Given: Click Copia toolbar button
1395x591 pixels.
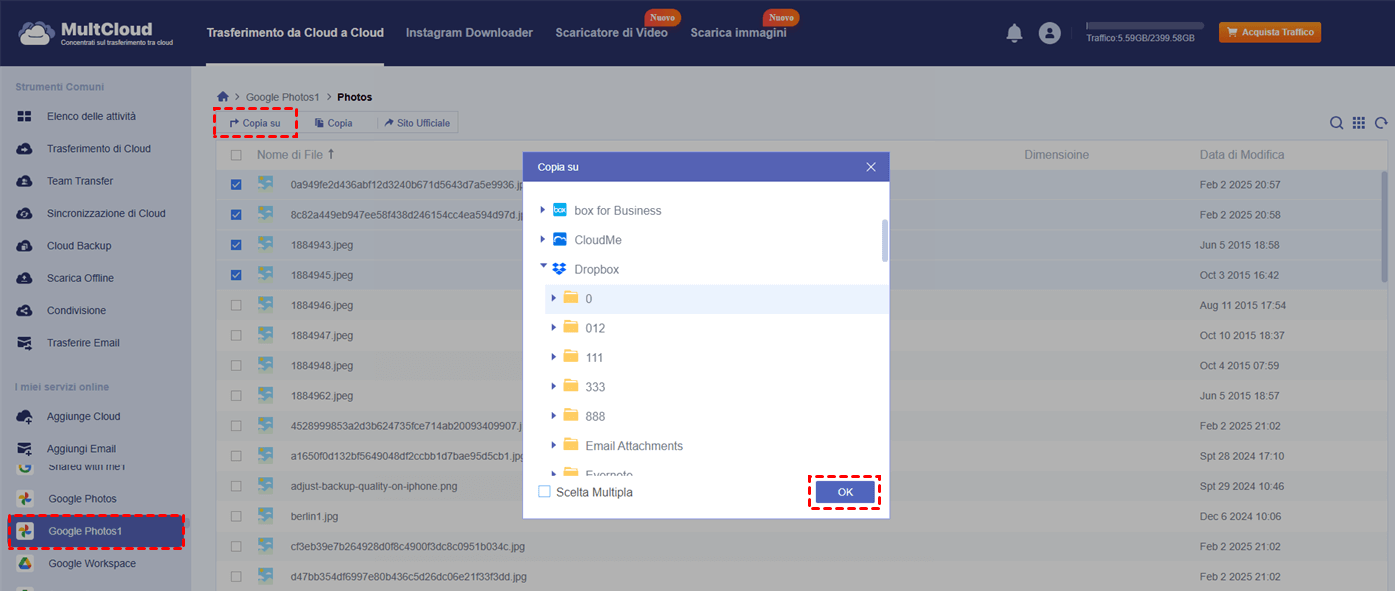Looking at the screenshot, I should pos(334,123).
